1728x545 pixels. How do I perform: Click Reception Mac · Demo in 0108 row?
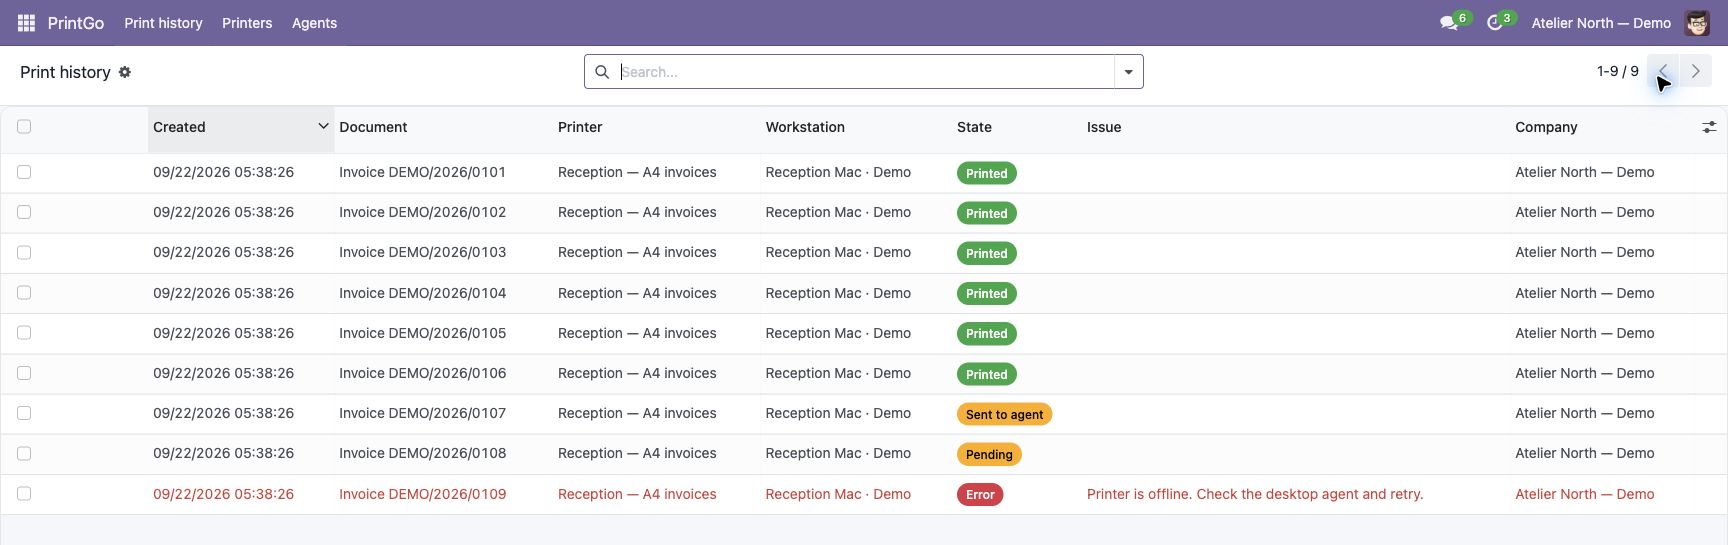pyautogui.click(x=838, y=453)
